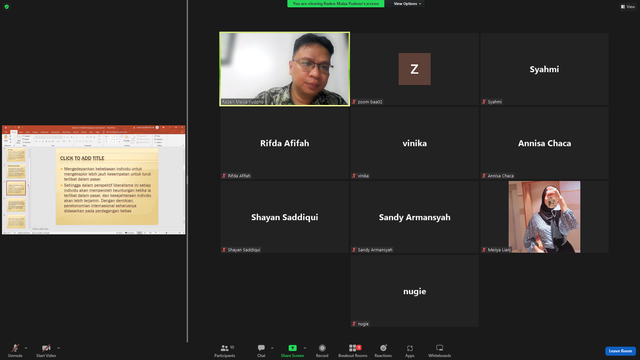Select Meiya Liani's video tile
This screenshot has height=360, width=640.
[x=544, y=217]
